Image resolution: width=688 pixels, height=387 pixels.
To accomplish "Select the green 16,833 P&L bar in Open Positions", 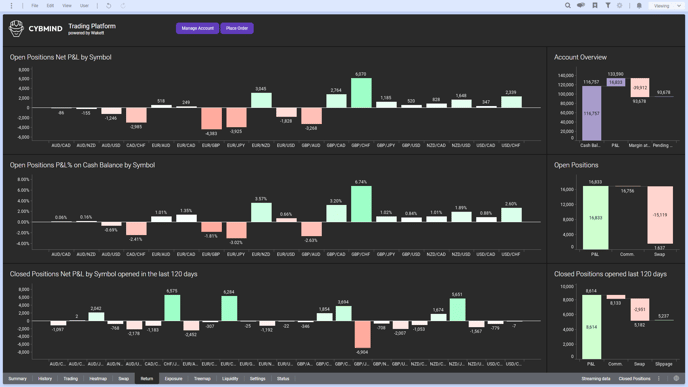I will 595,218.
